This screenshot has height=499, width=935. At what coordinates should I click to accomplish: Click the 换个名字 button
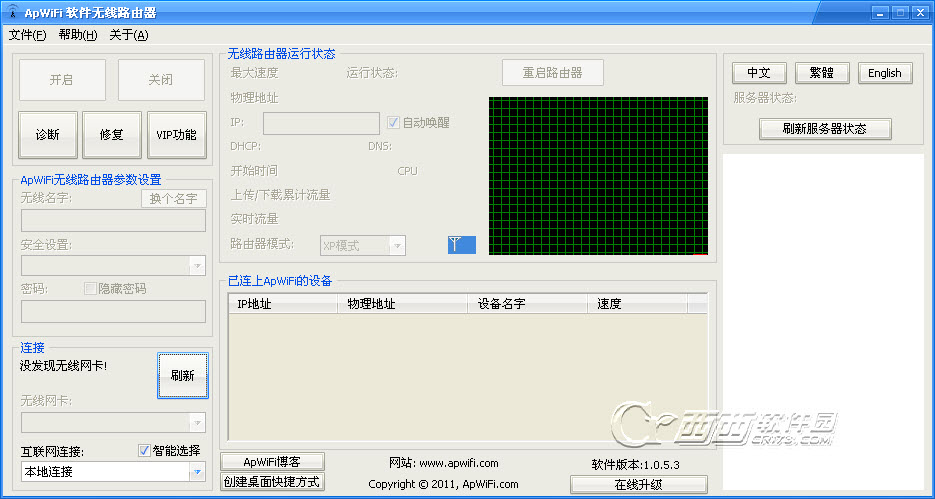[174, 199]
